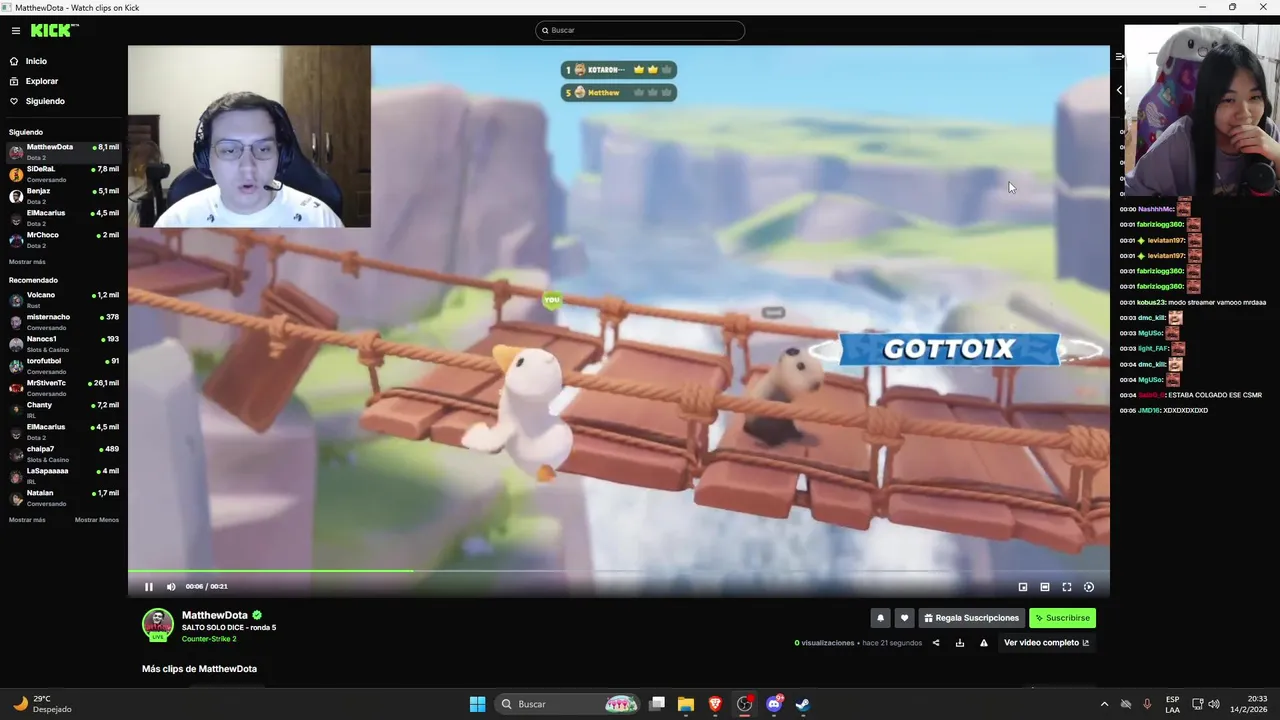Open File Explorer from taskbar

(x=686, y=704)
